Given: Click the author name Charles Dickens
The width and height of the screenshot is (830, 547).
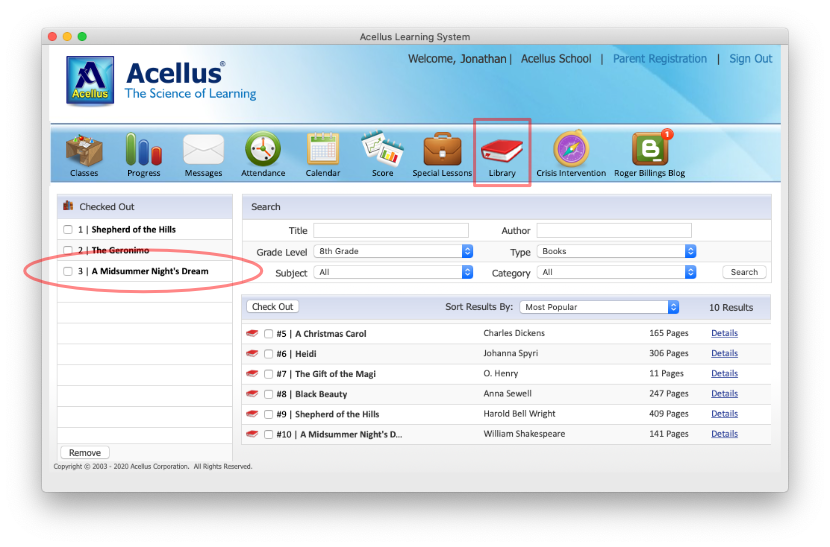Looking at the screenshot, I should click(514, 333).
